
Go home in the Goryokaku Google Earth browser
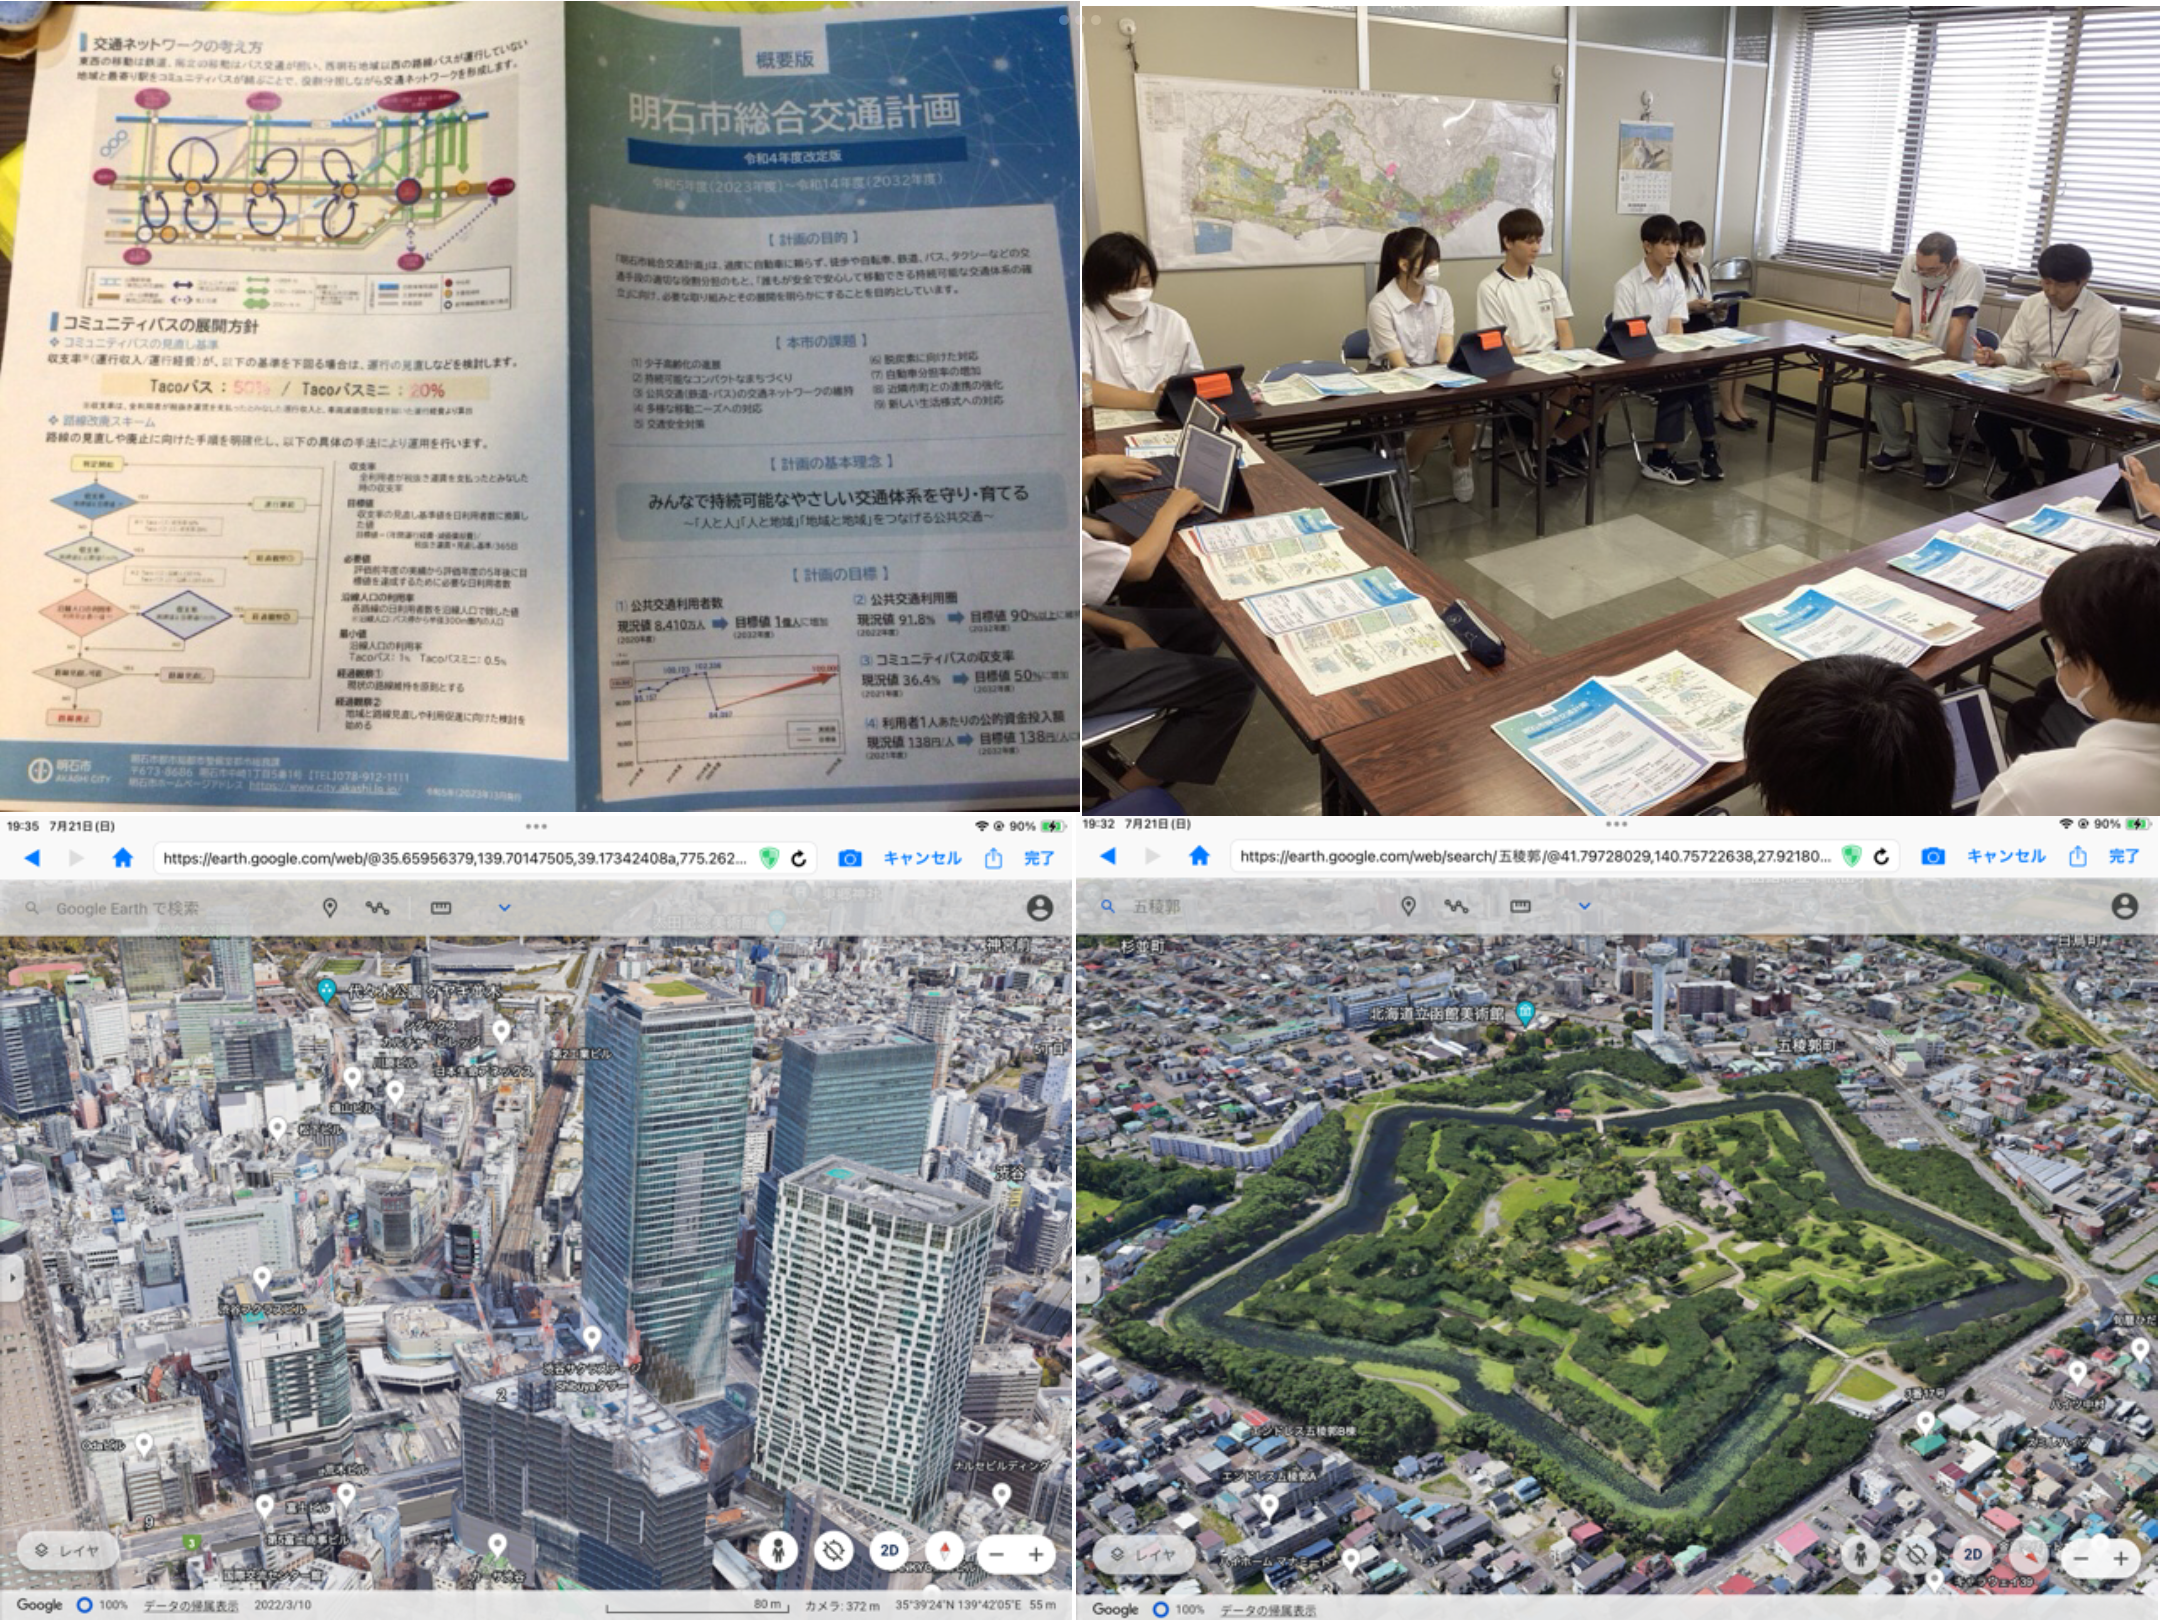click(1199, 856)
